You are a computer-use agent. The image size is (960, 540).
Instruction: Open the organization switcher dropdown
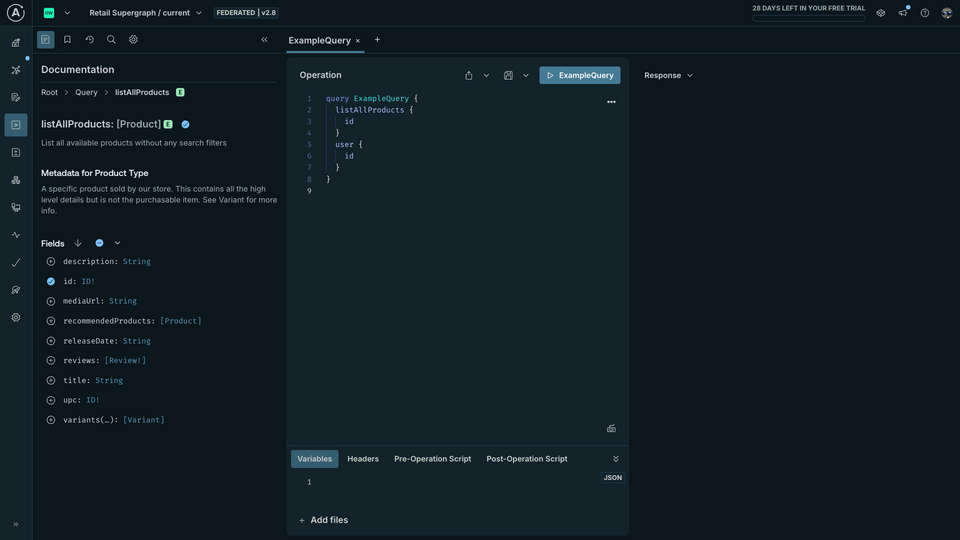67,13
